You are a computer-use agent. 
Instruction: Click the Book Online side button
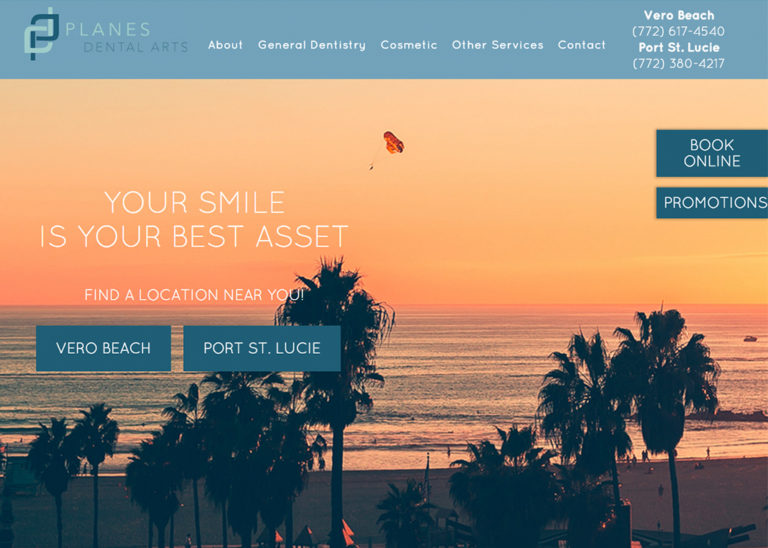(x=712, y=153)
